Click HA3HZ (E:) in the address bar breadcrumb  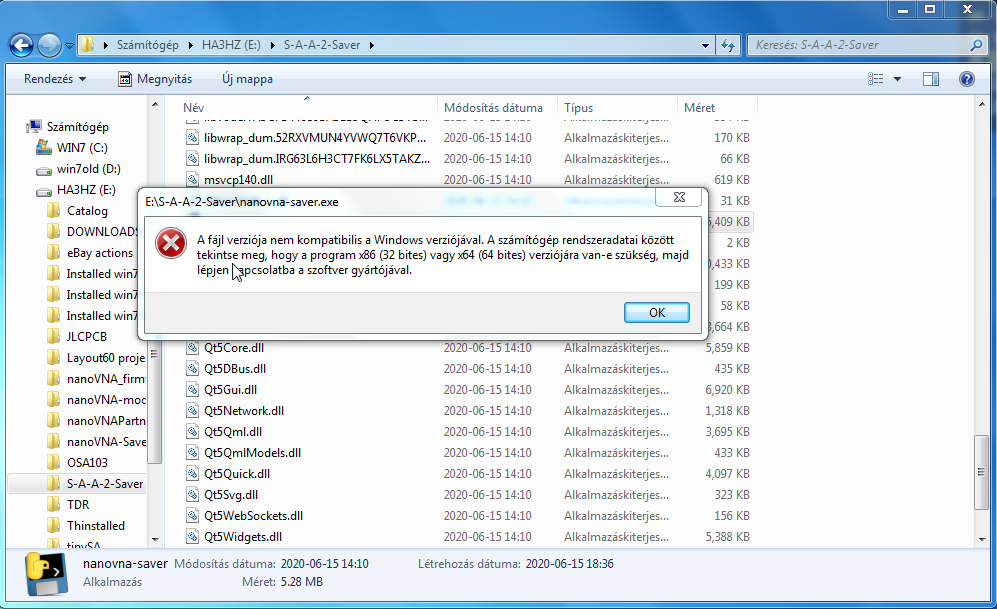click(x=231, y=45)
